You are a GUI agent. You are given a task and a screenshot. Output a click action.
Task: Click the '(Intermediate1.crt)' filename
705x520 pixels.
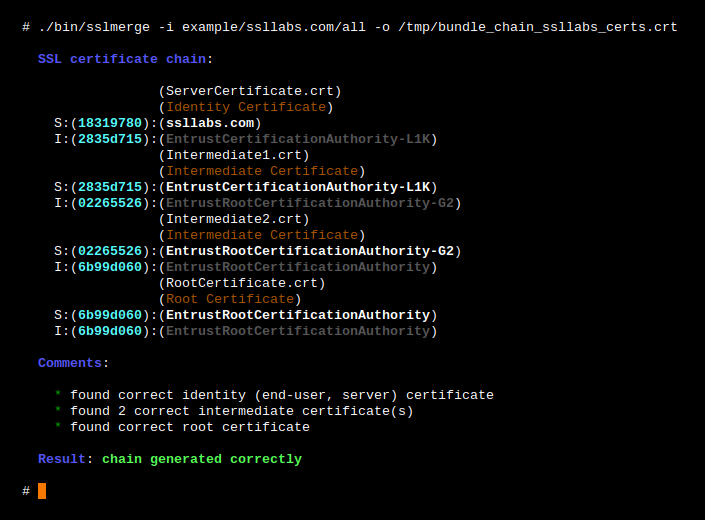tap(234, 155)
